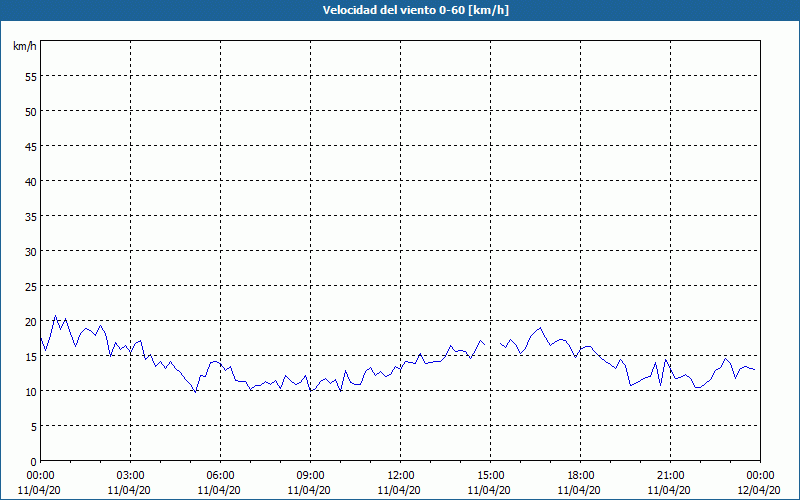Pick the "11/04/20" date under 15:00

coord(489,490)
